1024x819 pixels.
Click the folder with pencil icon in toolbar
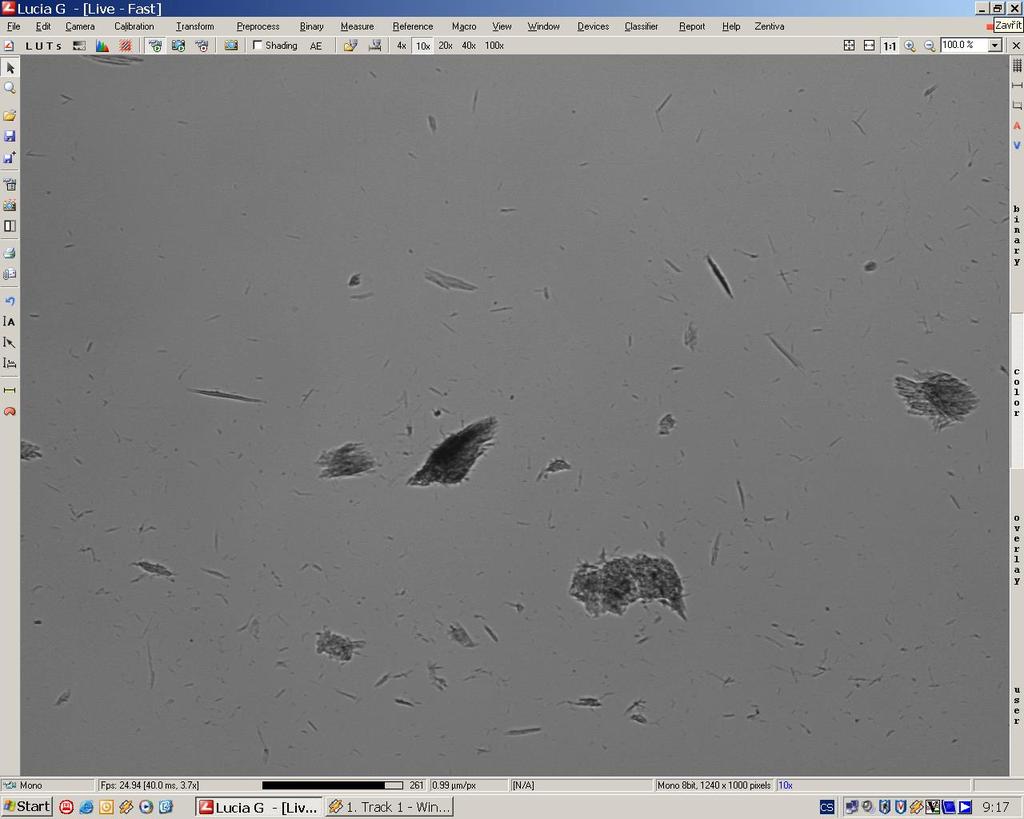[351, 46]
